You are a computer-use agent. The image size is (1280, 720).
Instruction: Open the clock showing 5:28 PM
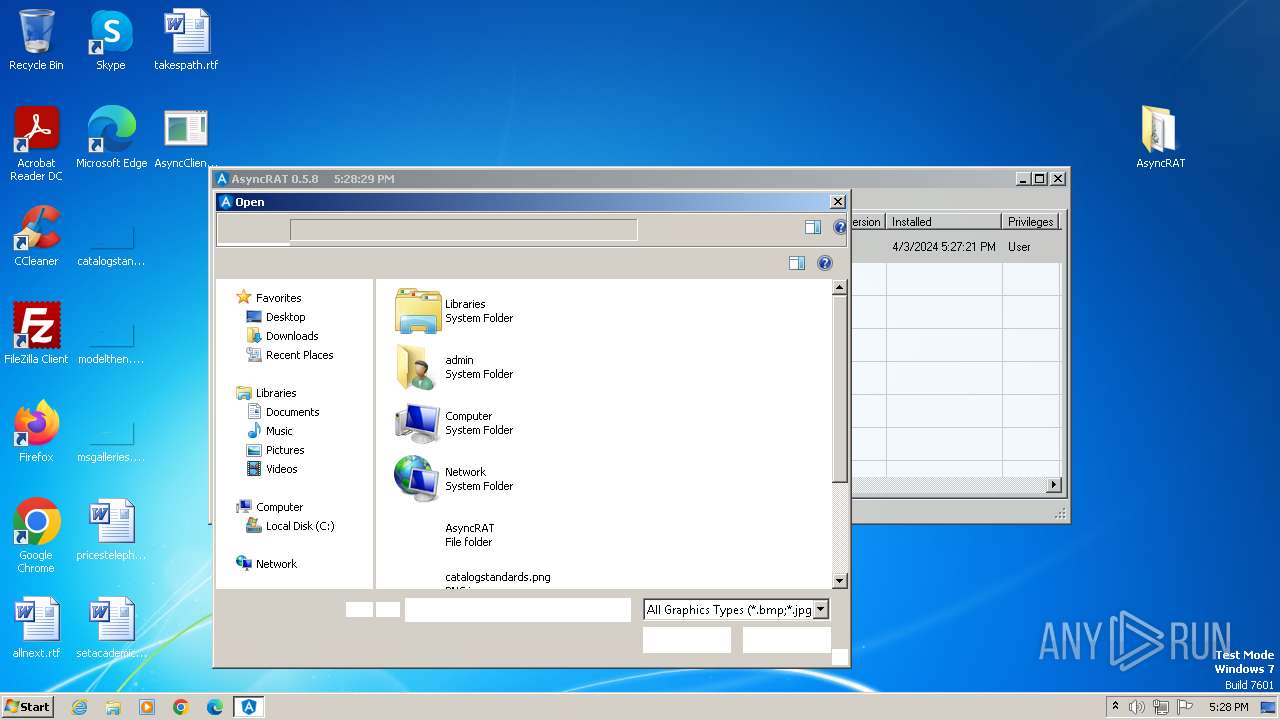tap(1228, 707)
